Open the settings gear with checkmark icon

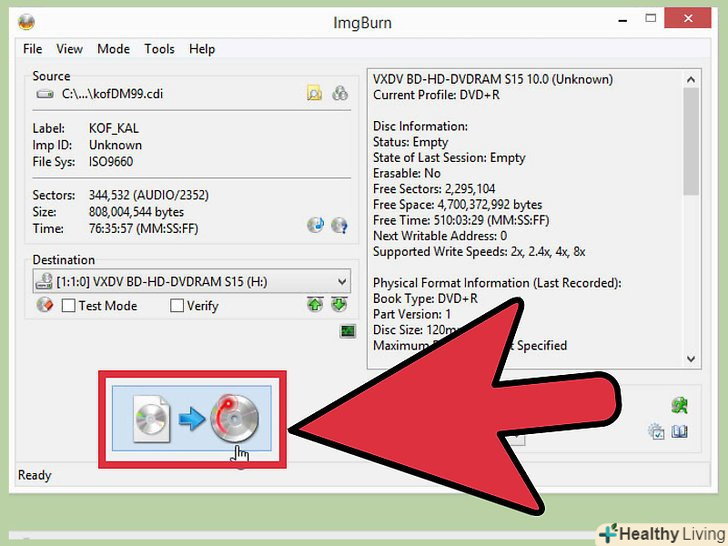[x=656, y=432]
